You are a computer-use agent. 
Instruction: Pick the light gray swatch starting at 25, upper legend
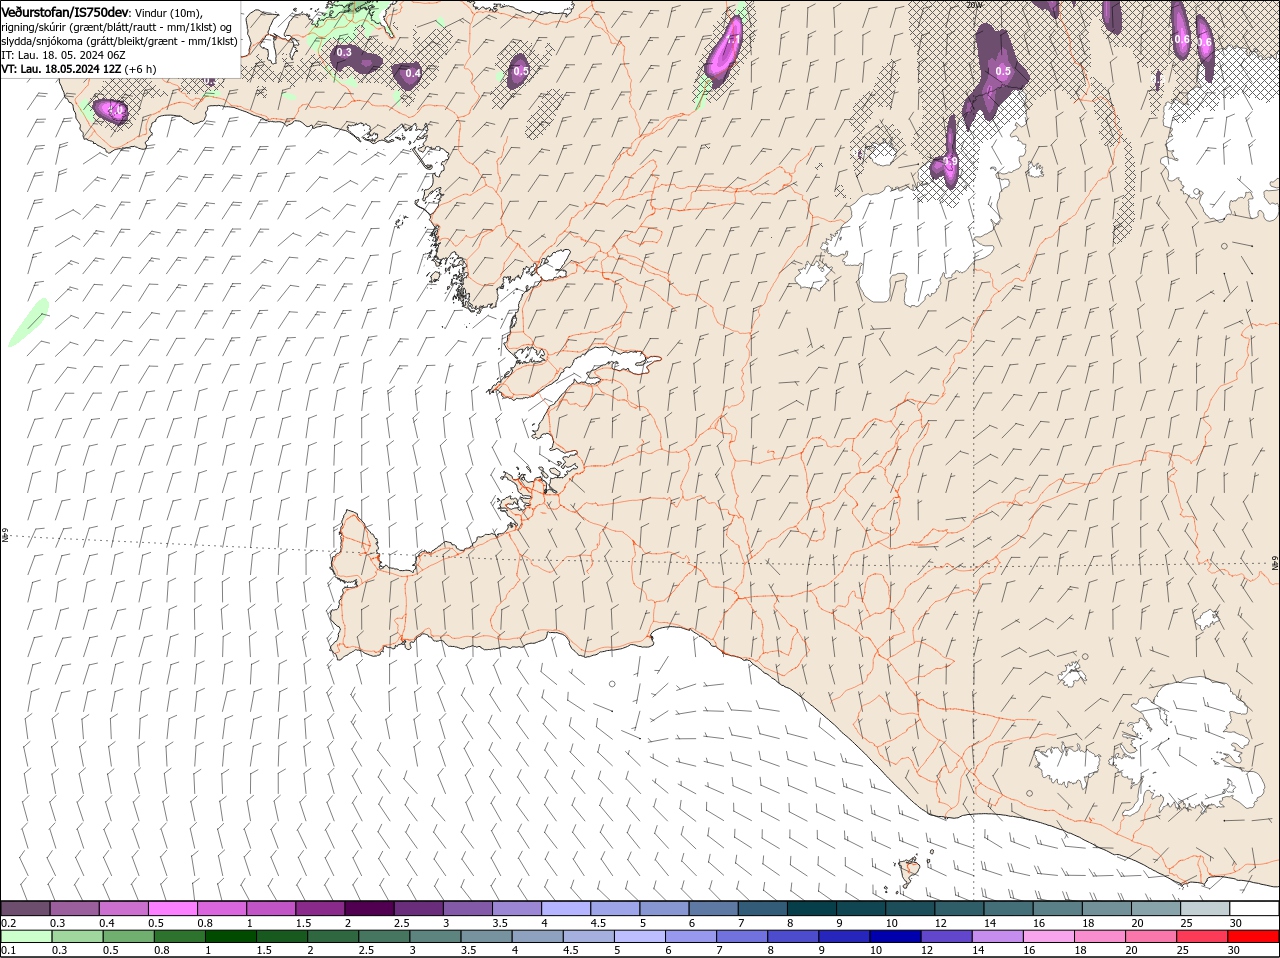1205,908
